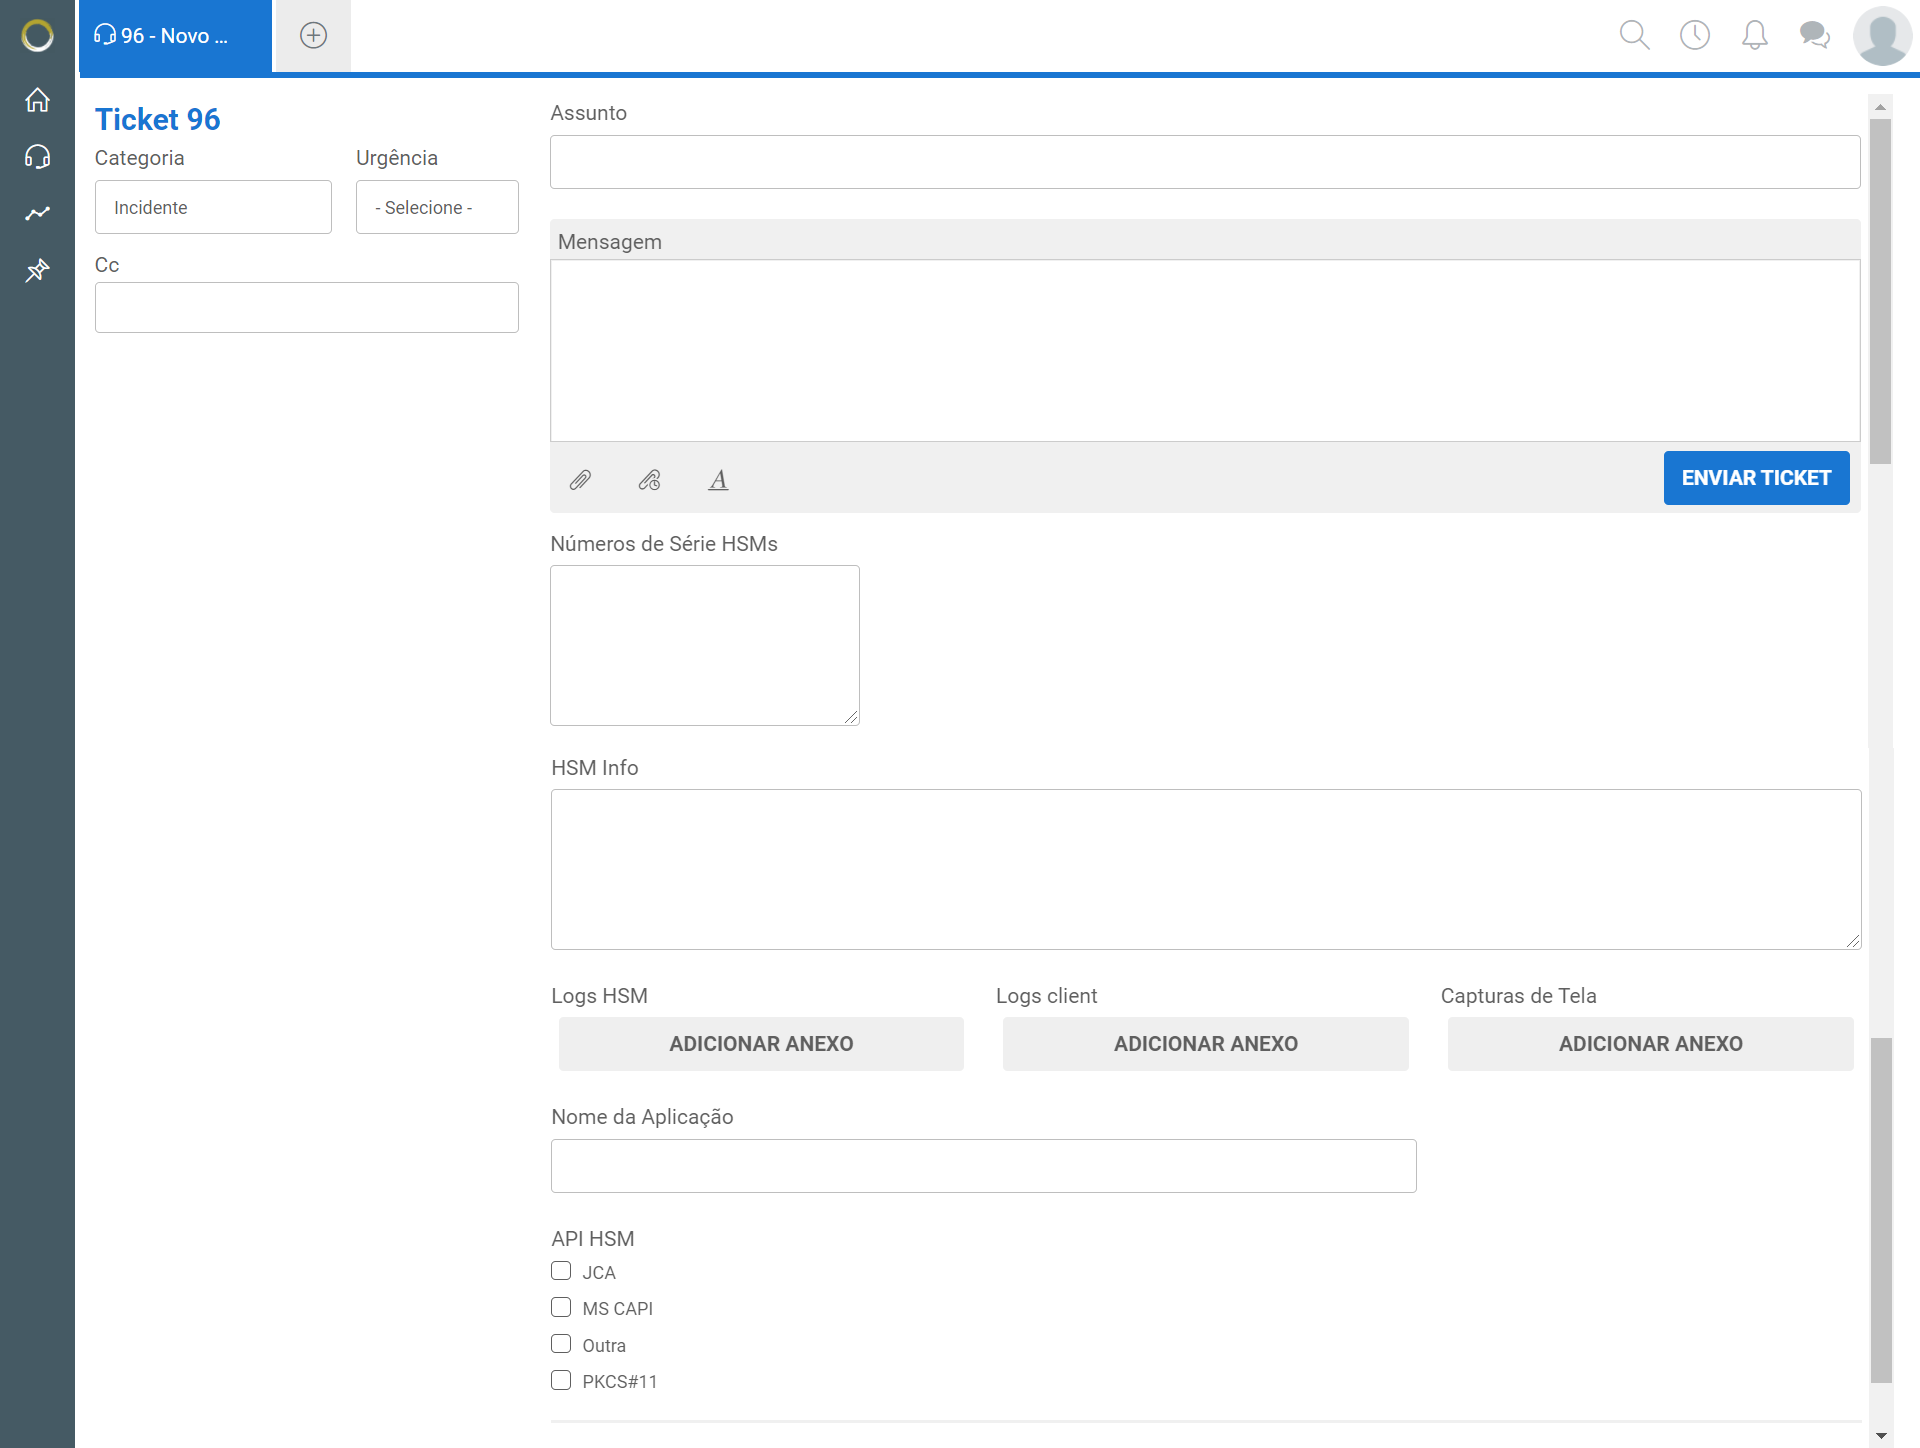Attach a file with paperclip icon
The height and width of the screenshot is (1448, 1920).
(580, 480)
